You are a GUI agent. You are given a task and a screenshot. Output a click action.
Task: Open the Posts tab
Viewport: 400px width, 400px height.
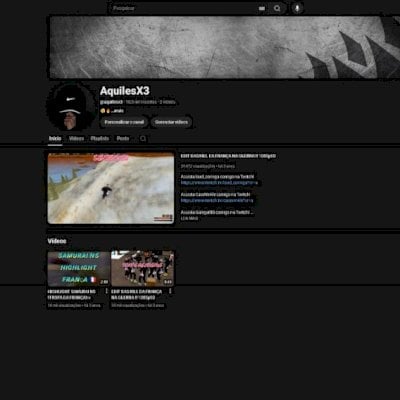pyautogui.click(x=123, y=139)
